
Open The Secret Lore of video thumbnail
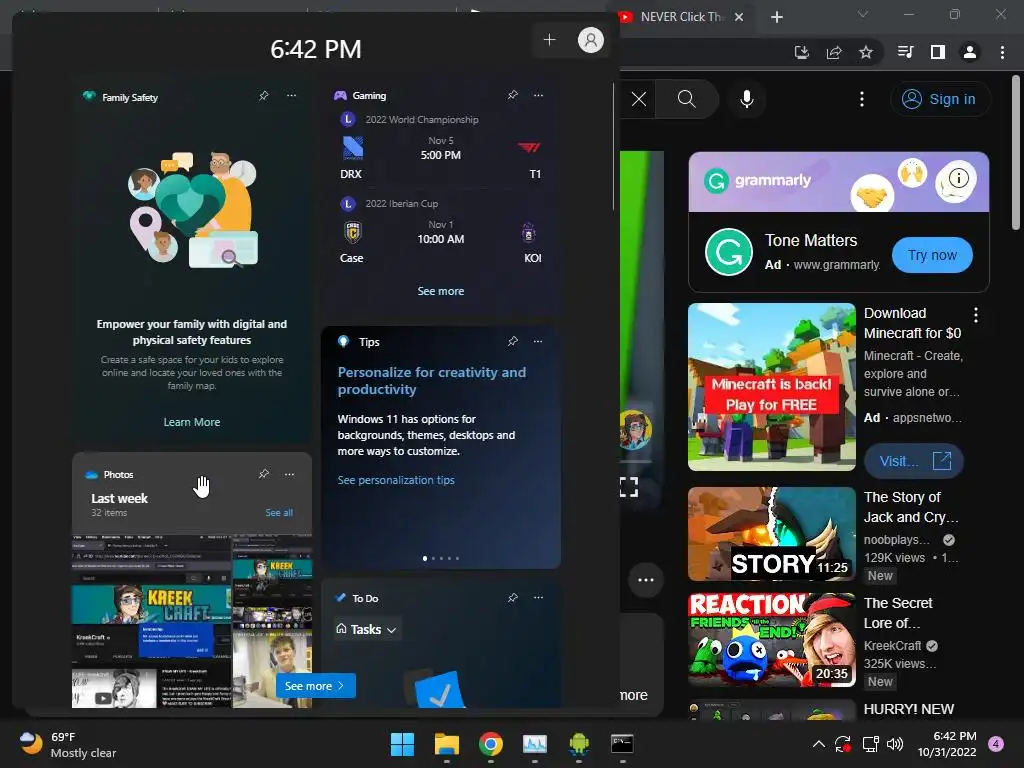click(771, 640)
